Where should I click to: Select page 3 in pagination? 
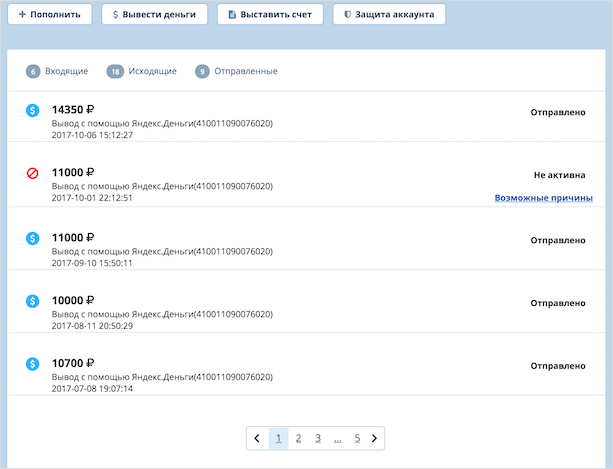point(317,438)
